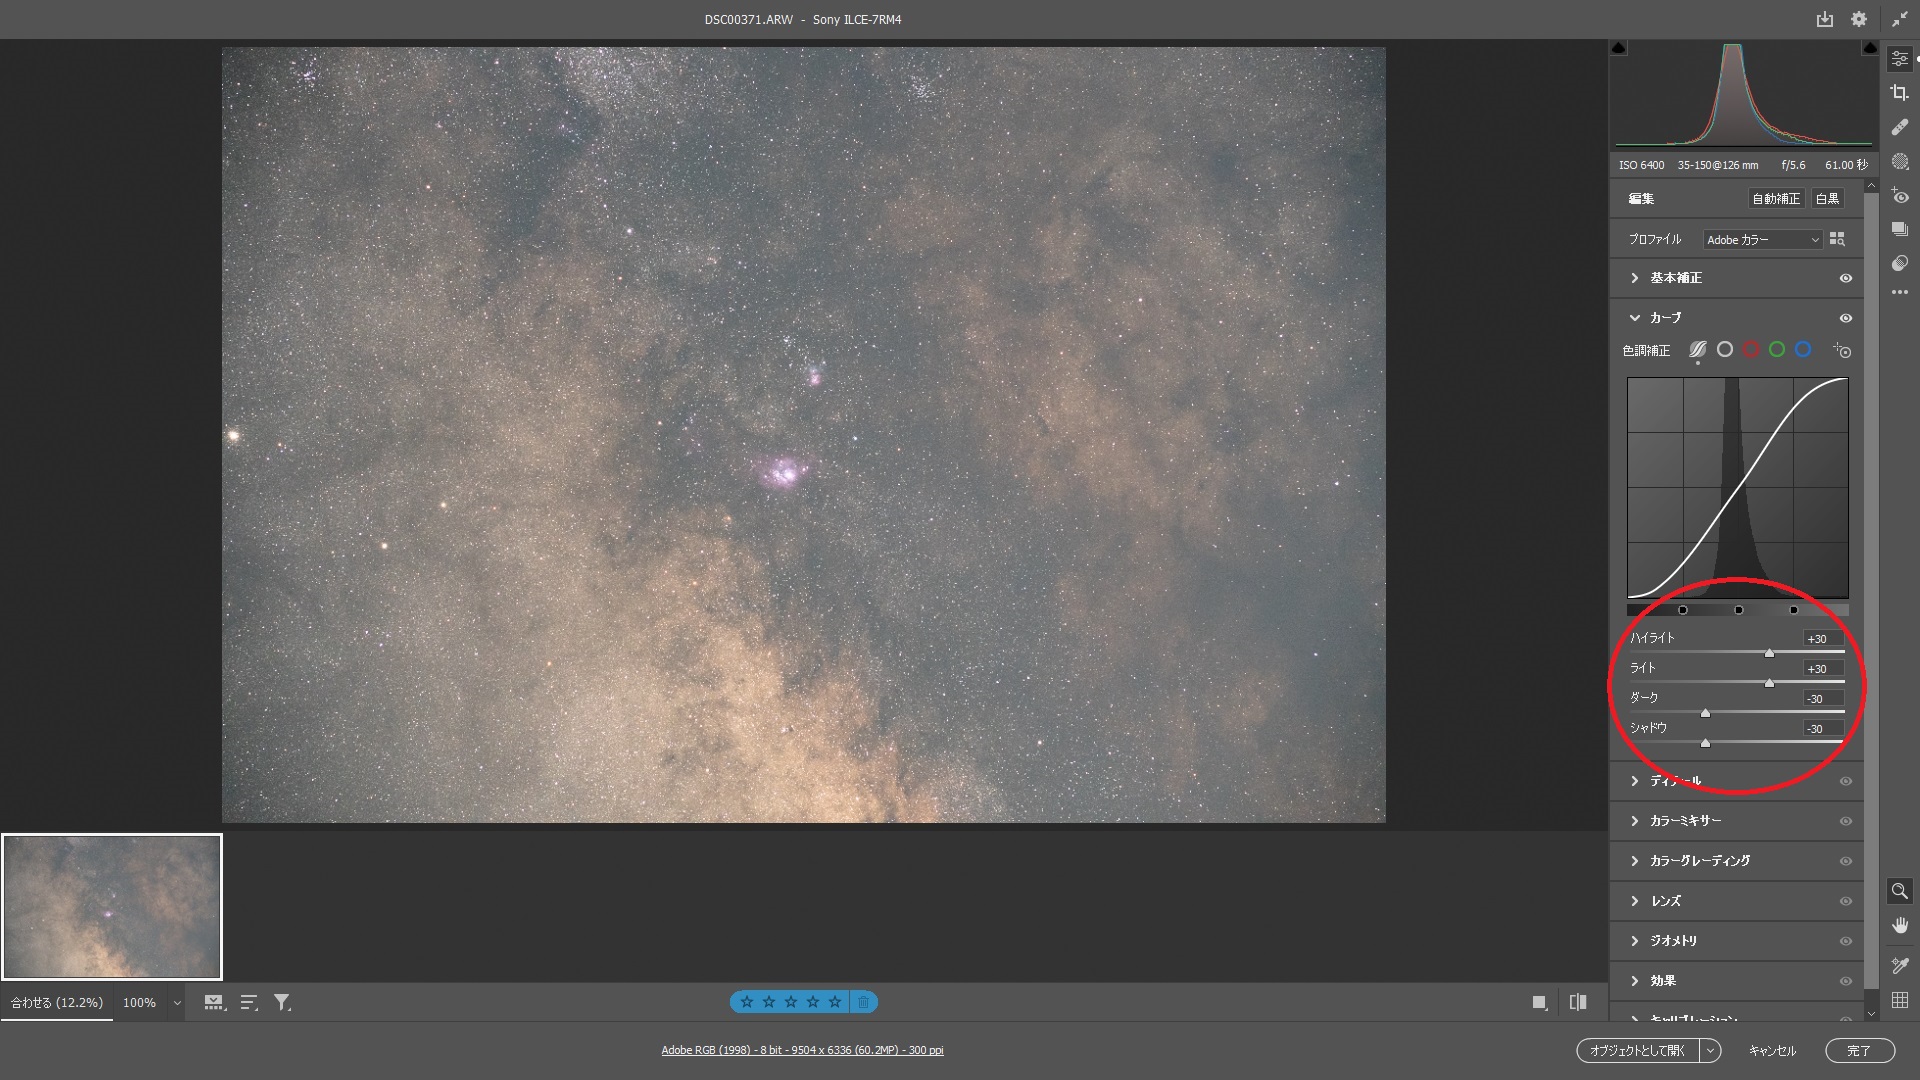Toggle visibility of カラーミキサー edits
The width and height of the screenshot is (1920, 1080).
pos(1846,821)
